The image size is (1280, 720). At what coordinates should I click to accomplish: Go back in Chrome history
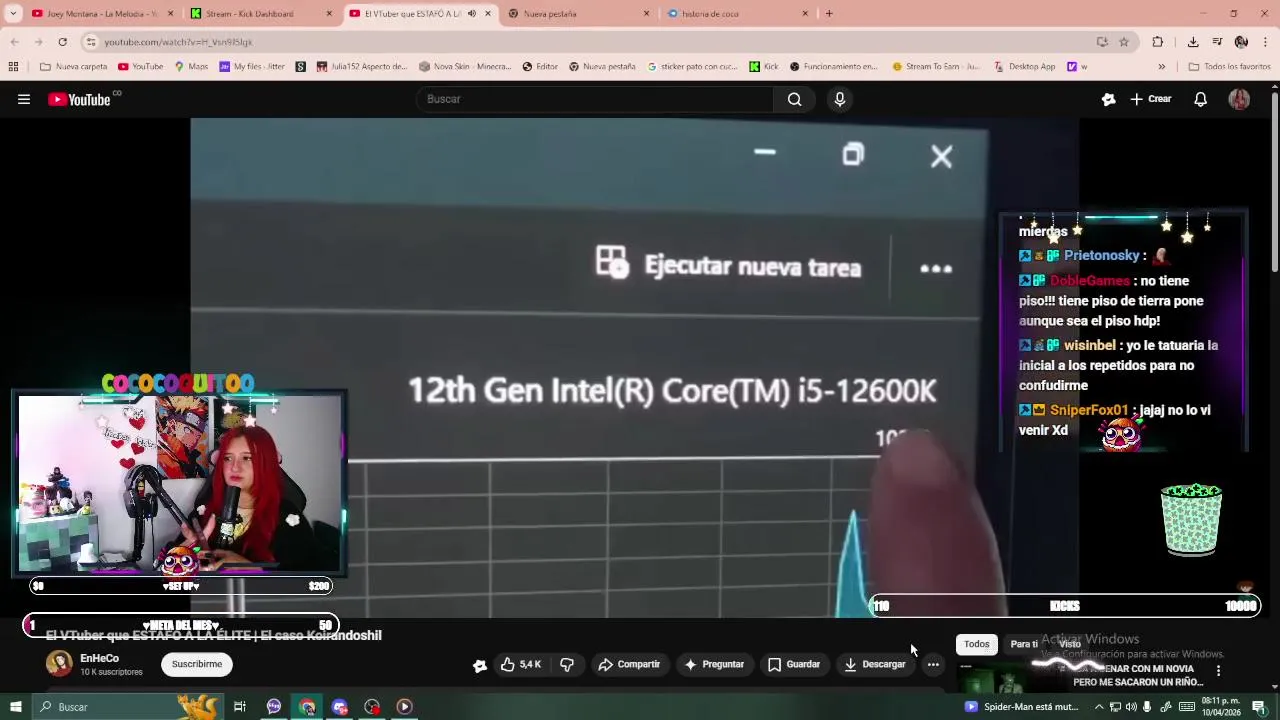click(14, 42)
